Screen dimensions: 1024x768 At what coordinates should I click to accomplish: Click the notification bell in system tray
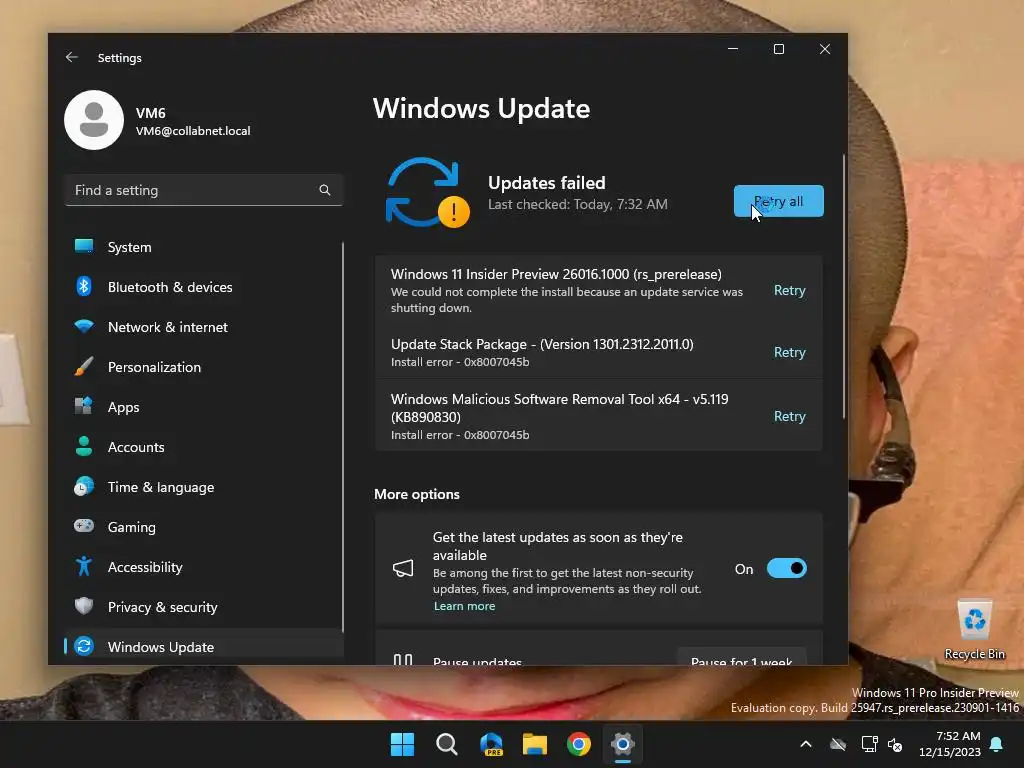[997, 744]
